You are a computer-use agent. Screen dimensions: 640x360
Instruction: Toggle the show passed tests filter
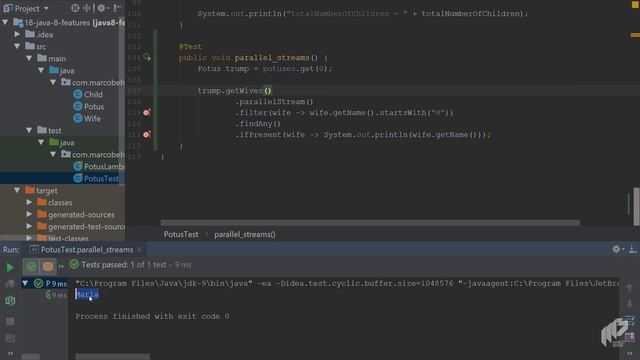click(x=31, y=267)
